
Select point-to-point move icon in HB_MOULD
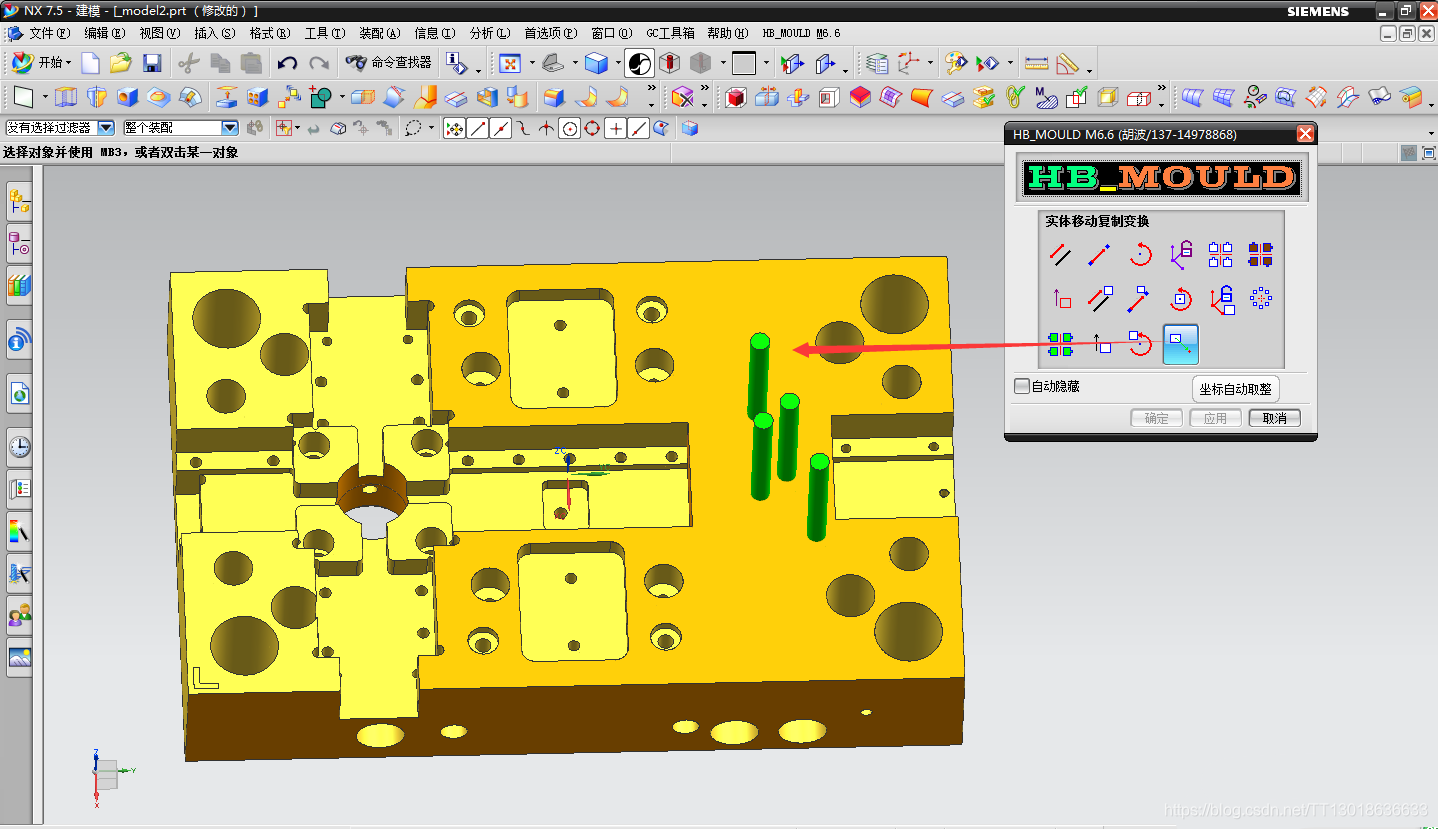(x=1100, y=255)
